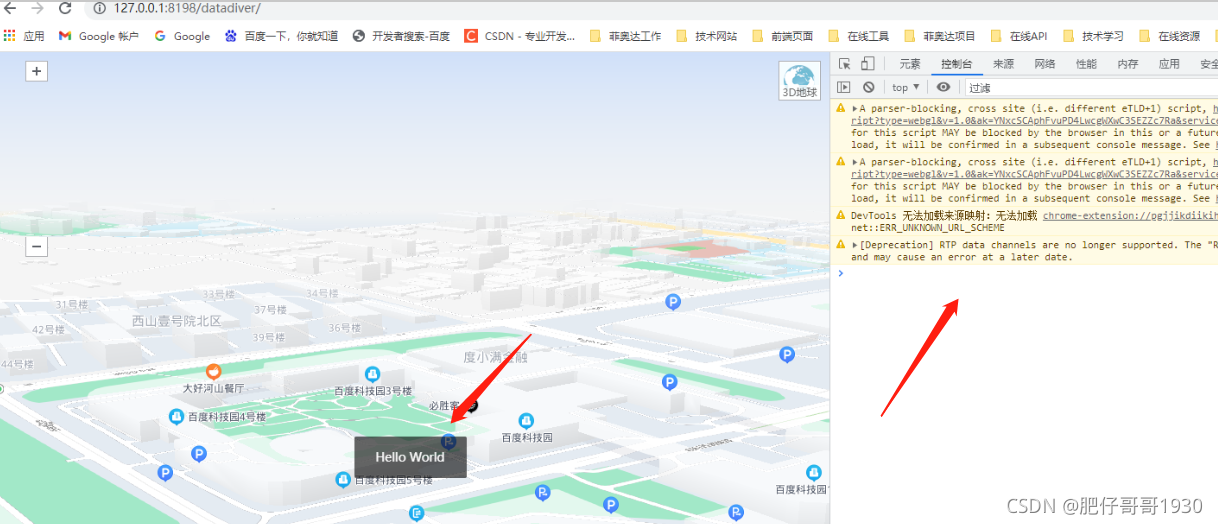The width and height of the screenshot is (1218, 524).
Task: Click the 百度科技园 marker beside 必胜客
Action: 527,421
